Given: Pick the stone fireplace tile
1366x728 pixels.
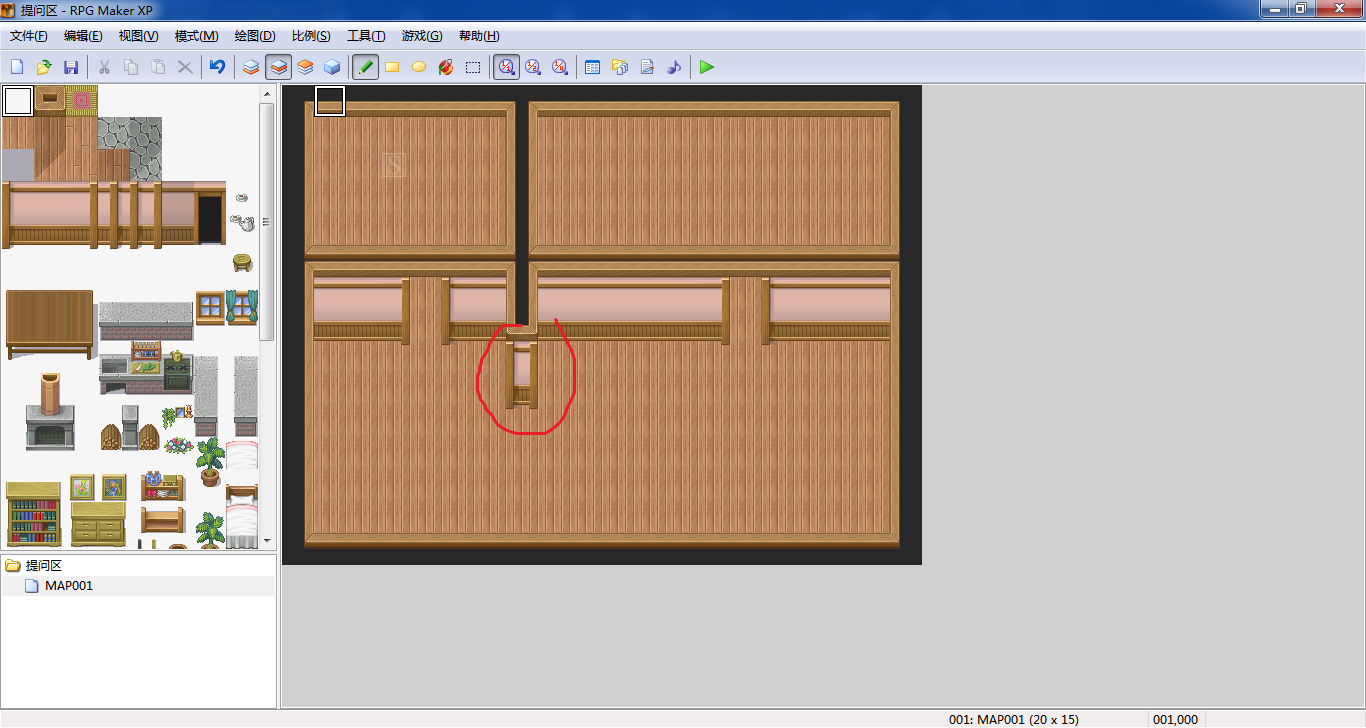Looking at the screenshot, I should point(50,411).
